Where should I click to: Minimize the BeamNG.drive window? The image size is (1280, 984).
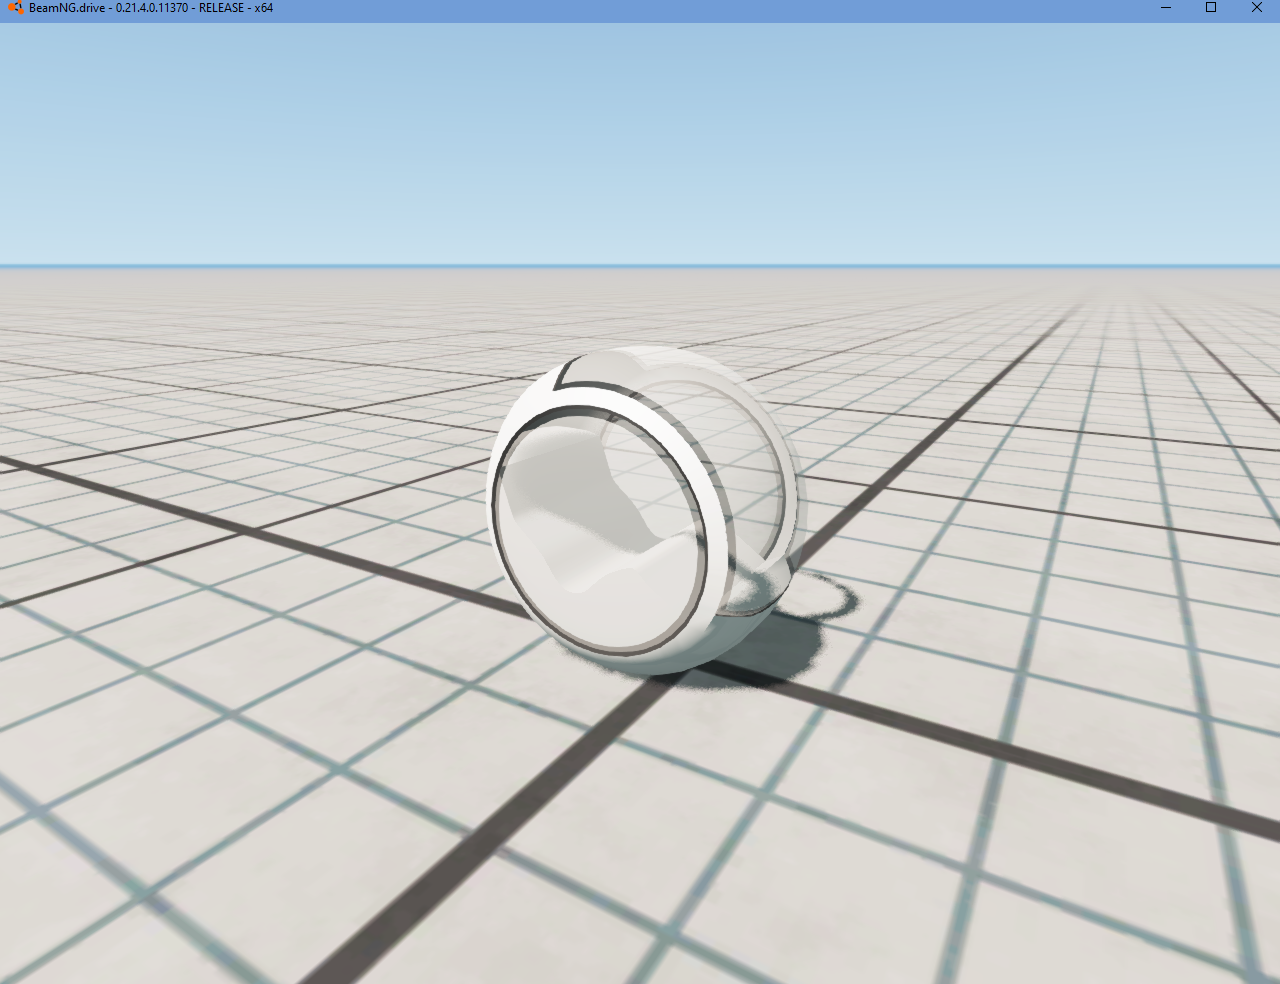pos(1166,8)
